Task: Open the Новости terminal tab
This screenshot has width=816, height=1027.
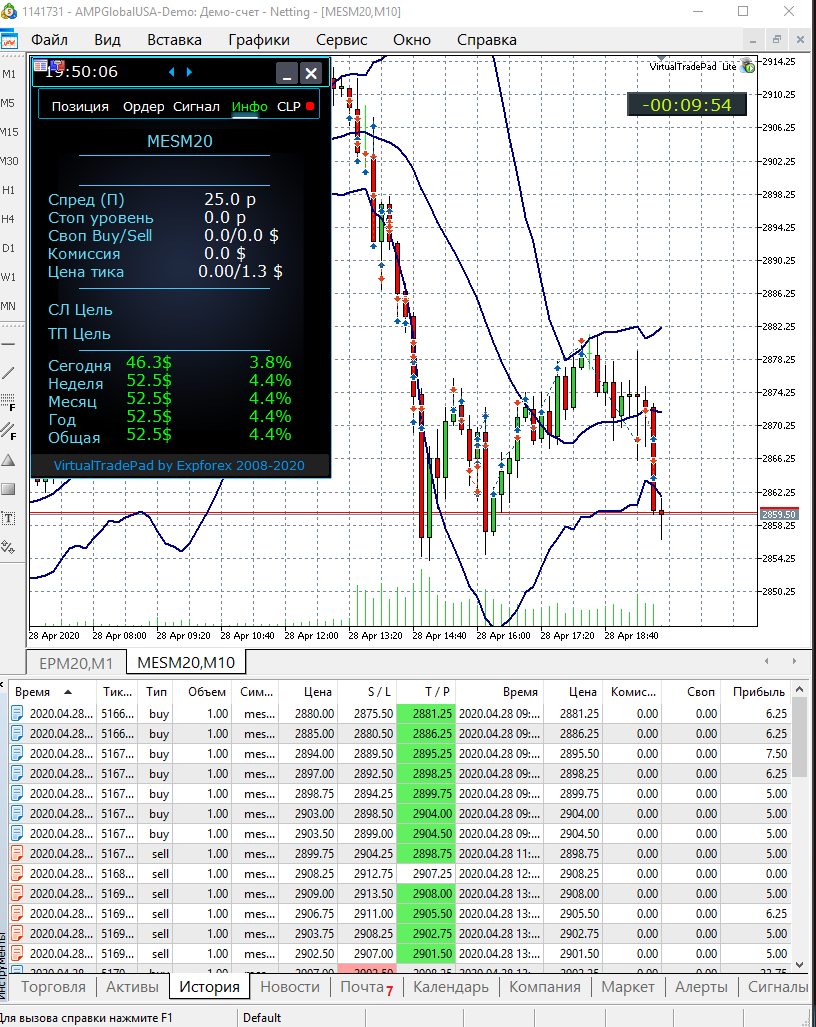Action: (290, 986)
